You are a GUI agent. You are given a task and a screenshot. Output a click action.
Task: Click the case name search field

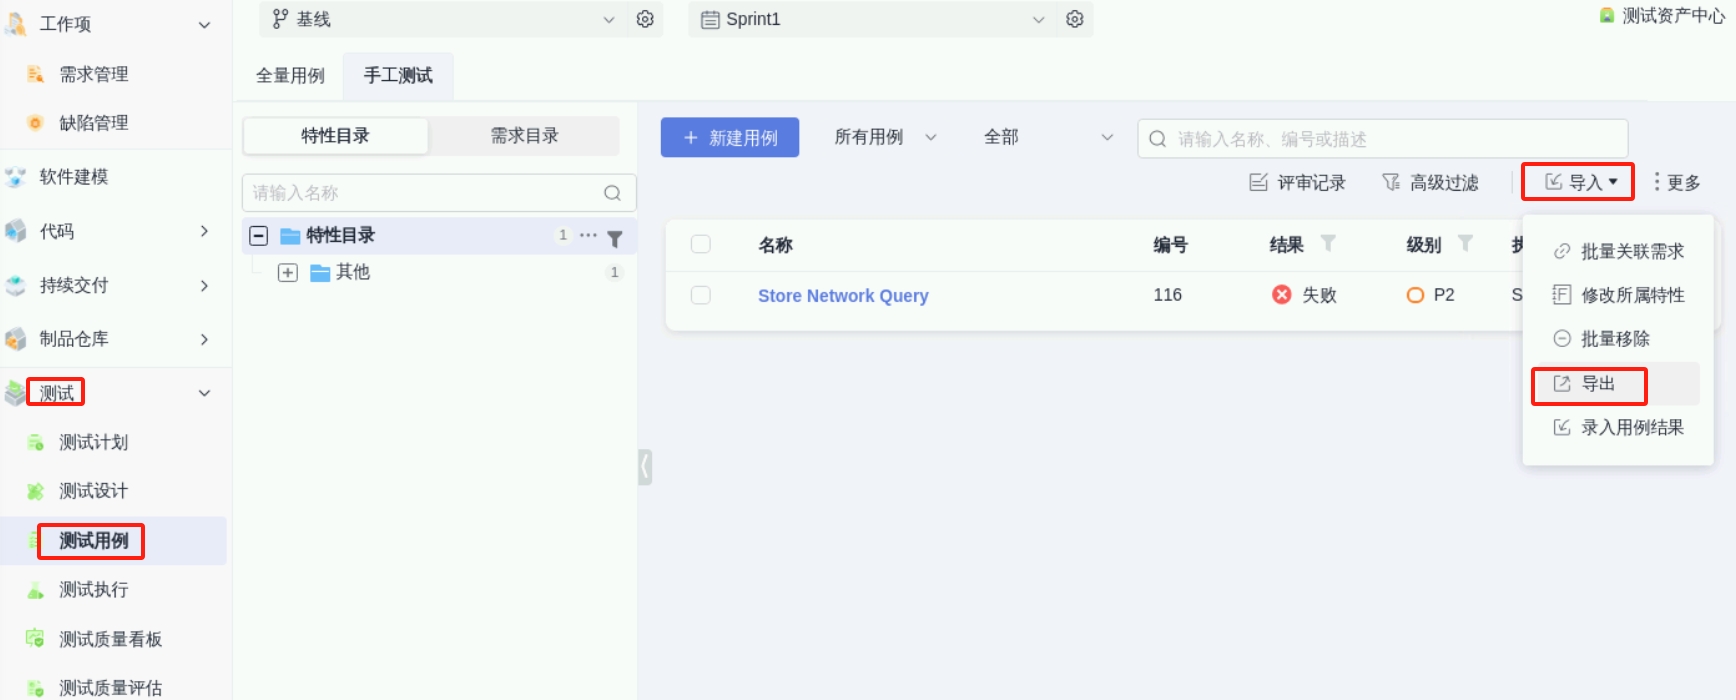(x=1383, y=139)
